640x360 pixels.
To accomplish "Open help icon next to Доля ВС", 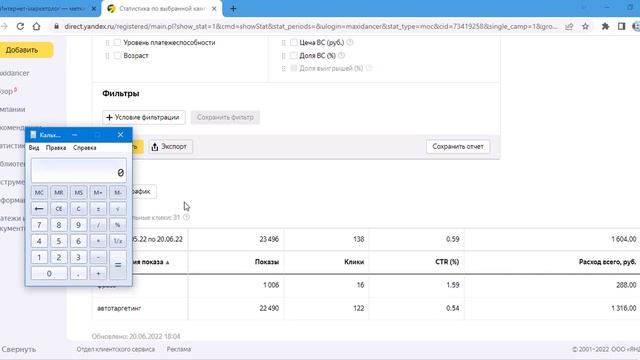I will (x=341, y=55).
